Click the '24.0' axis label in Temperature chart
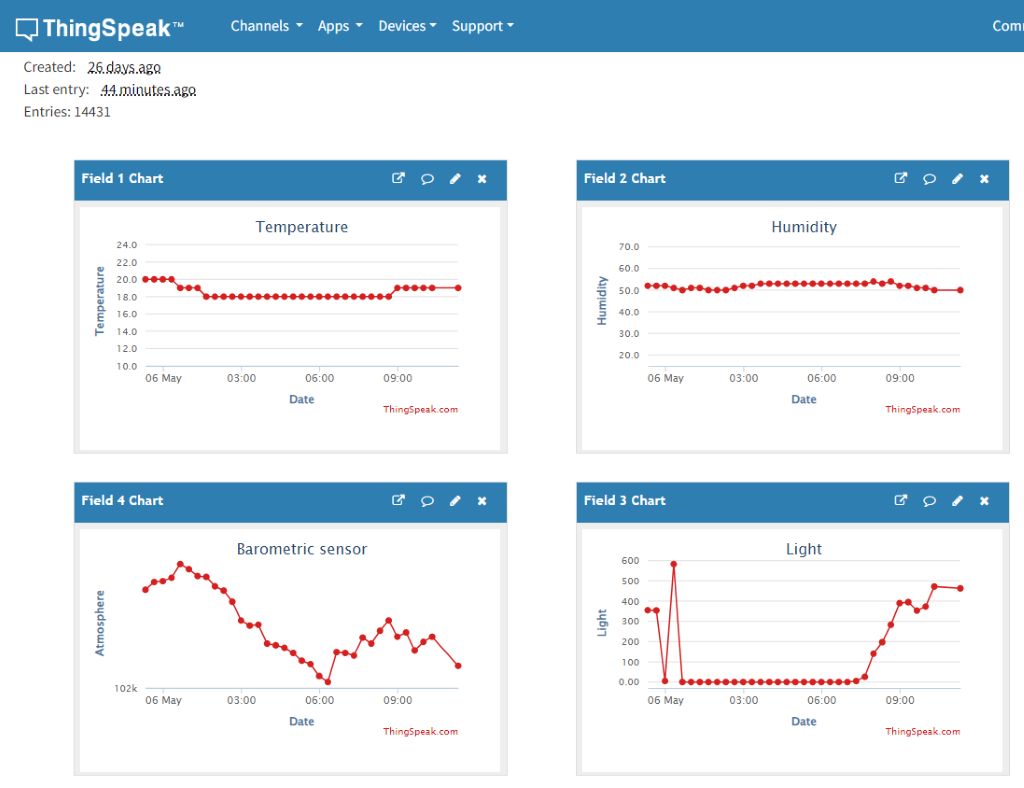 127,245
